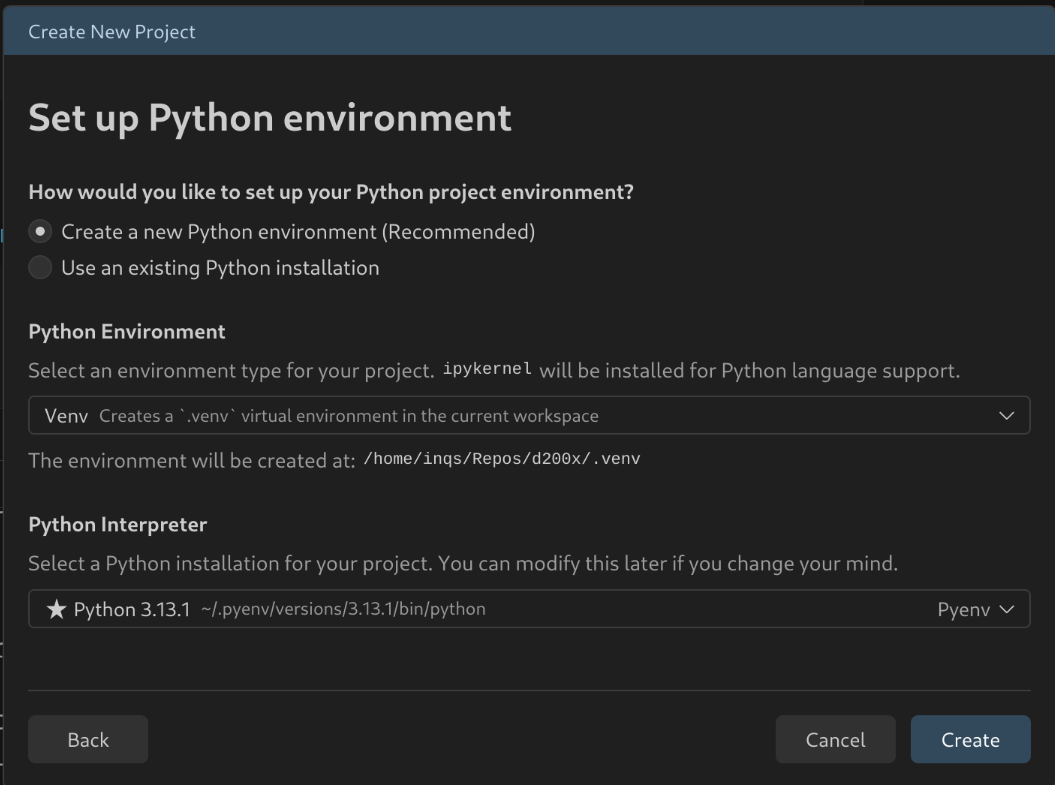Click the 'Create a new Python environment (Recommended)' label
Viewport: 1055px width, 785px height.
298,232
